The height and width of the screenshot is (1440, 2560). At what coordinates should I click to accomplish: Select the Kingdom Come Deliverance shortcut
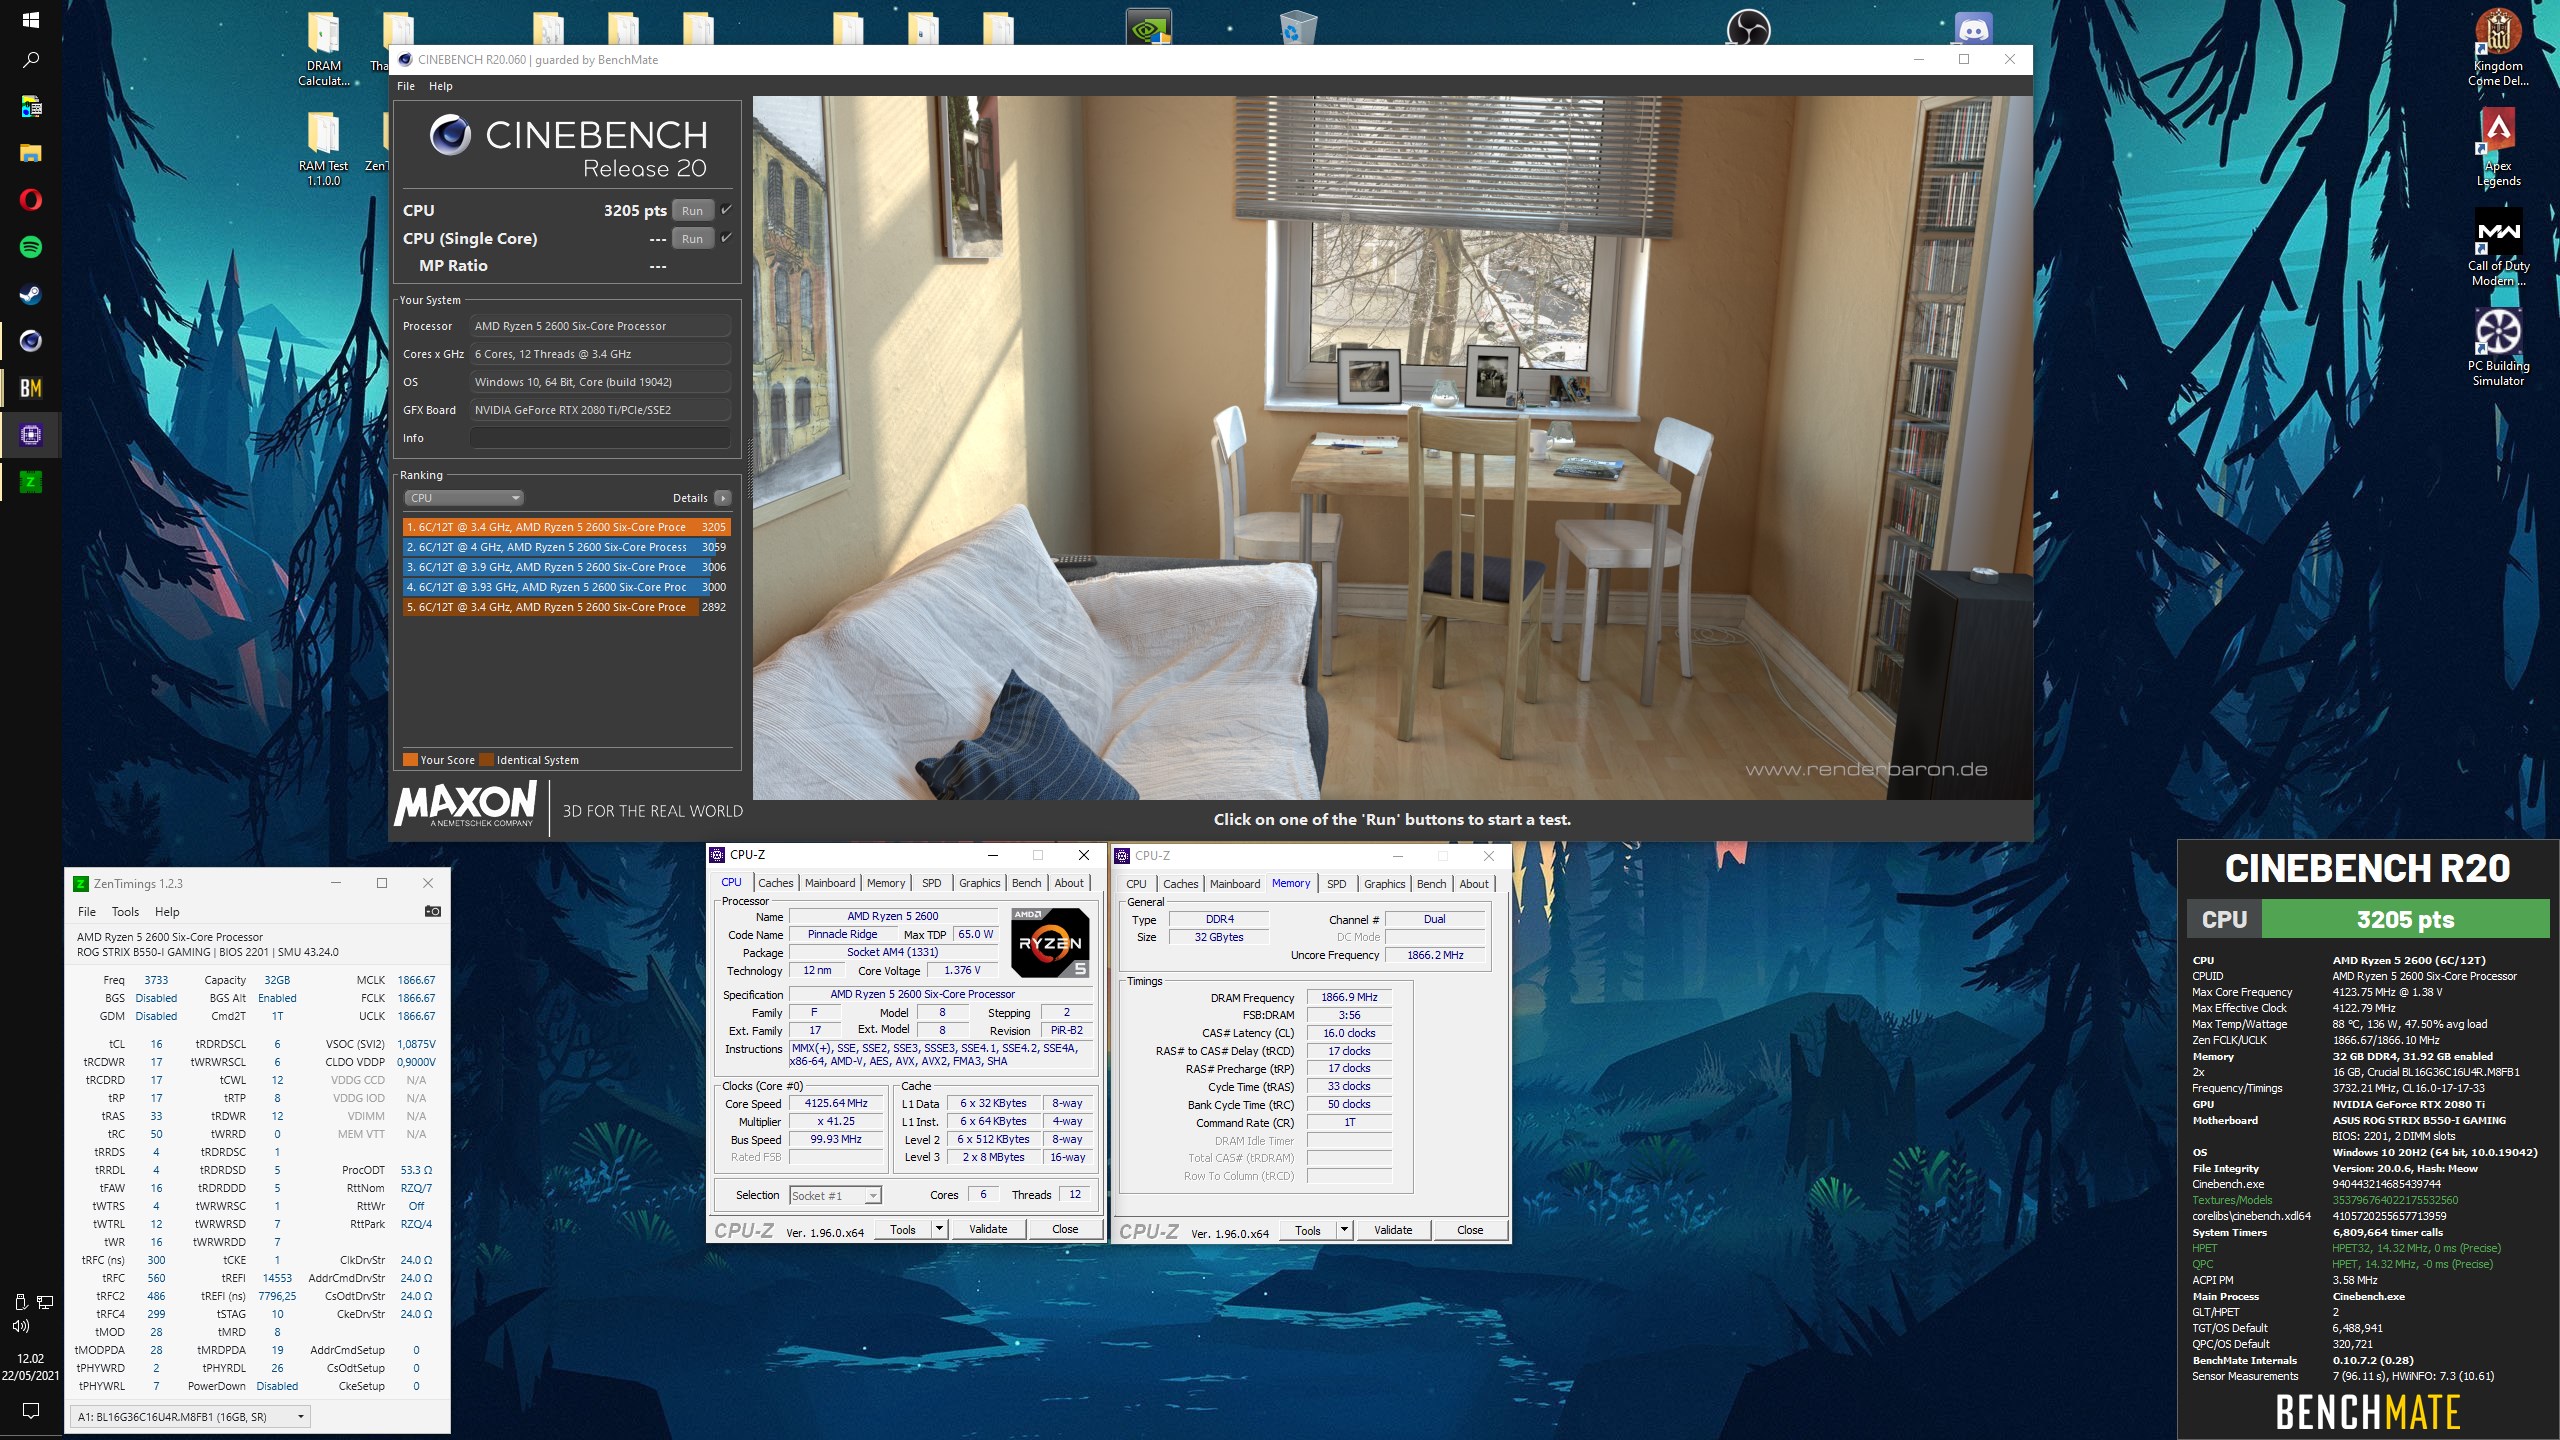pos(2498,47)
